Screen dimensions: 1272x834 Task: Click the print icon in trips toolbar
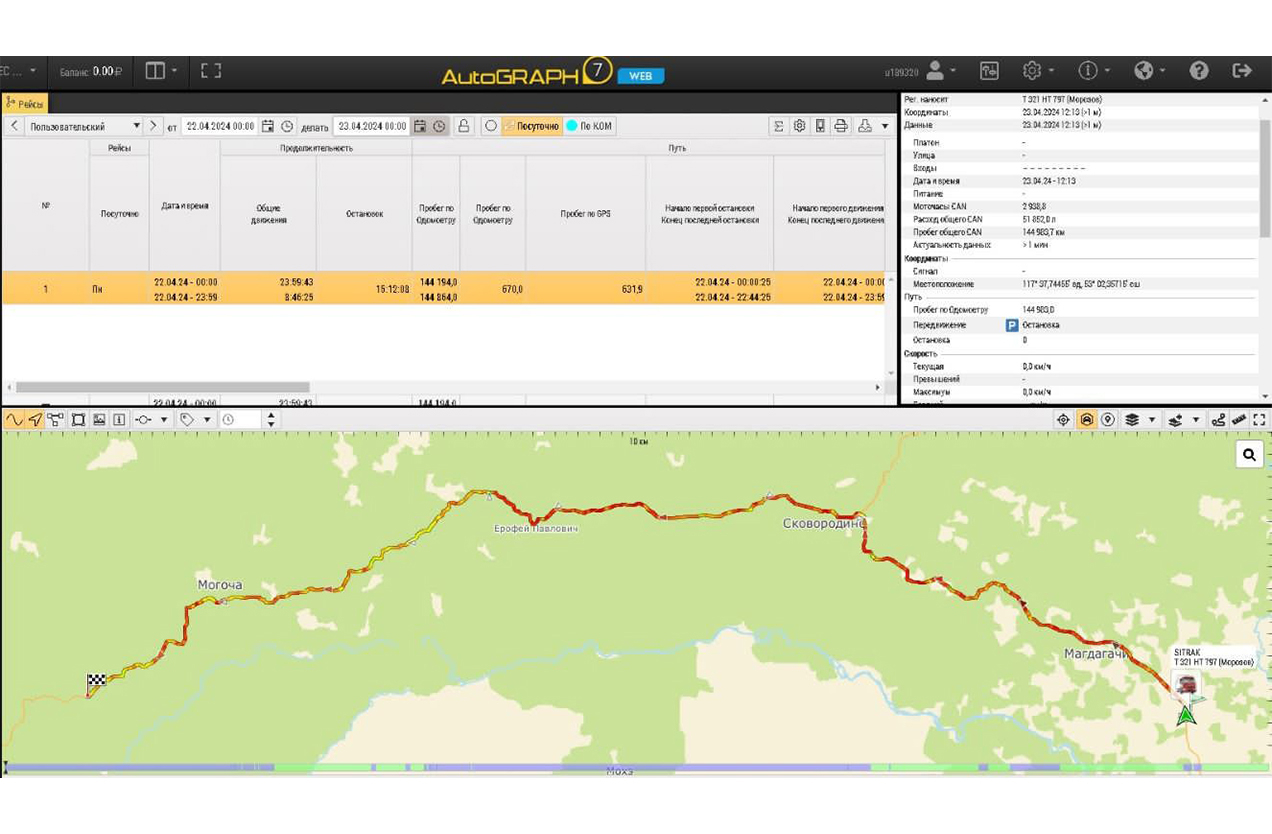[841, 126]
